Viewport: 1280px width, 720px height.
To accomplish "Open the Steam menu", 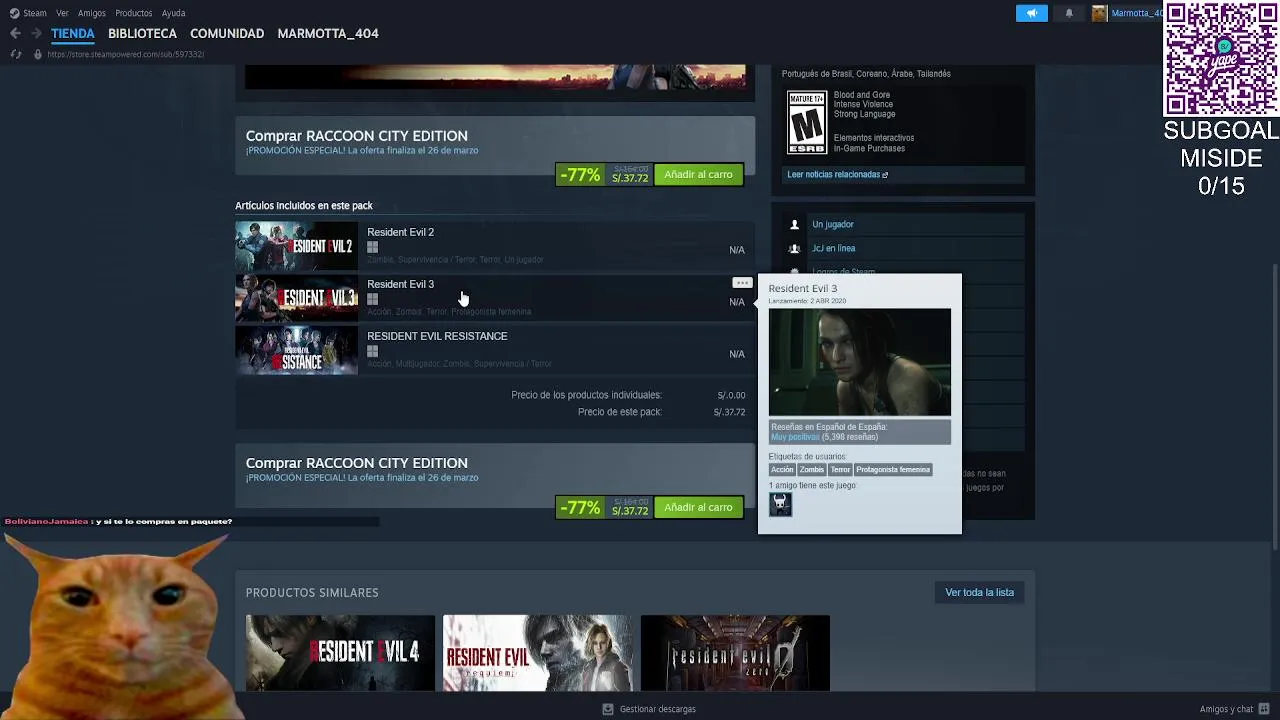I will click(35, 13).
